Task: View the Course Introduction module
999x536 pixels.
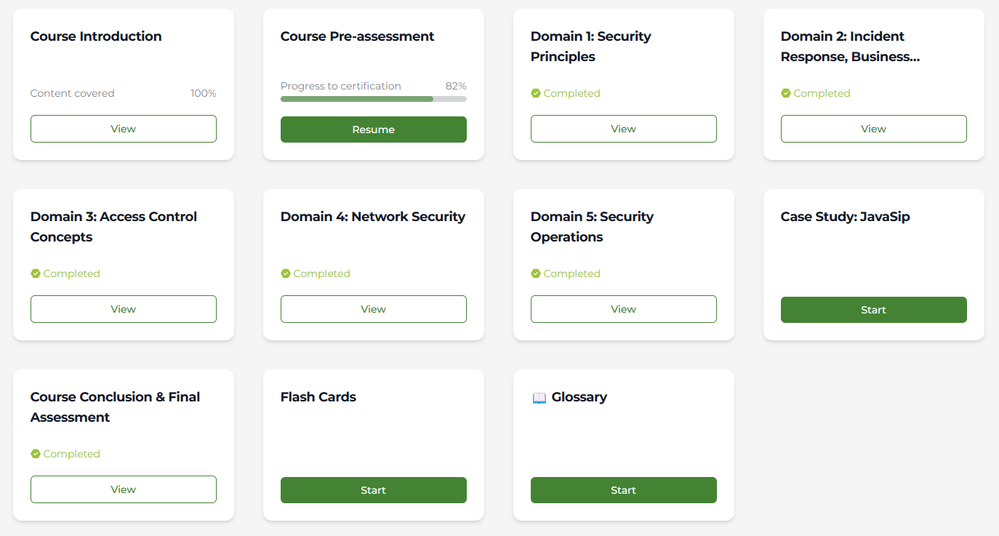Action: pos(123,129)
